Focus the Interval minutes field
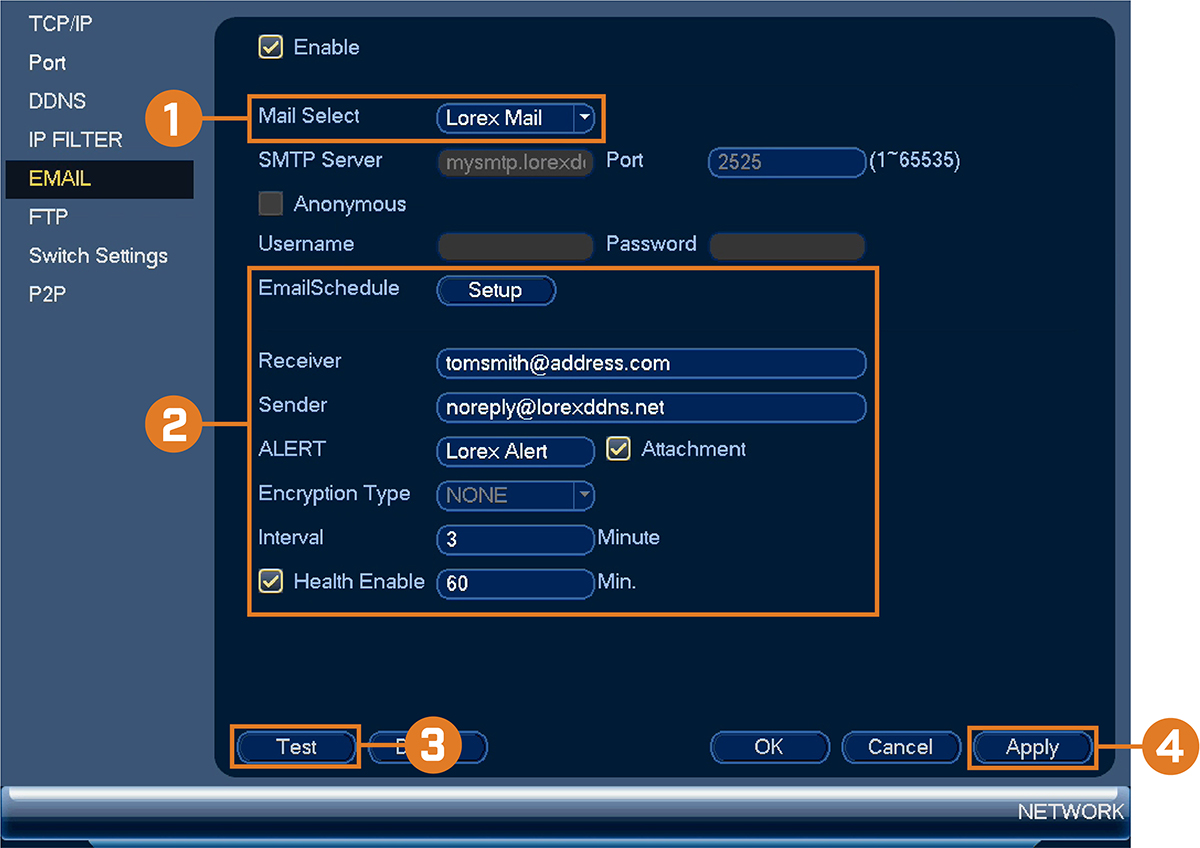This screenshot has height=848, width=1200. (516, 539)
